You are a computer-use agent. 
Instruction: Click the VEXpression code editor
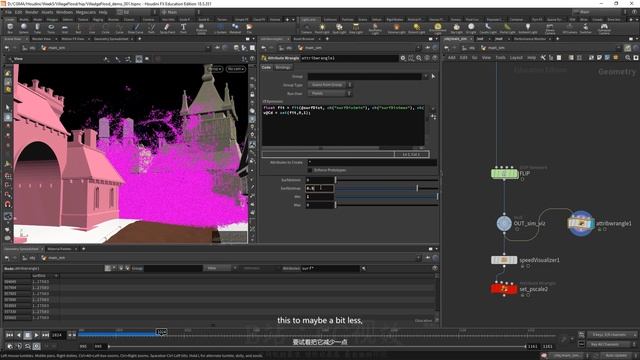pyautogui.click(x=343, y=125)
